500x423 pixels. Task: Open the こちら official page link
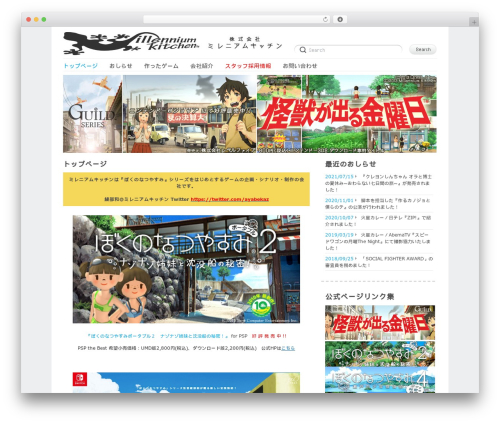pyautogui.click(x=288, y=348)
